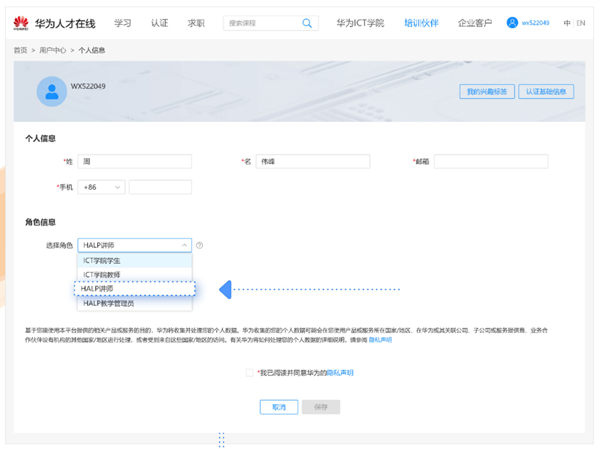This screenshot has height=449, width=600.
Task: Click the WX522049 profile name text
Action: 88,86
